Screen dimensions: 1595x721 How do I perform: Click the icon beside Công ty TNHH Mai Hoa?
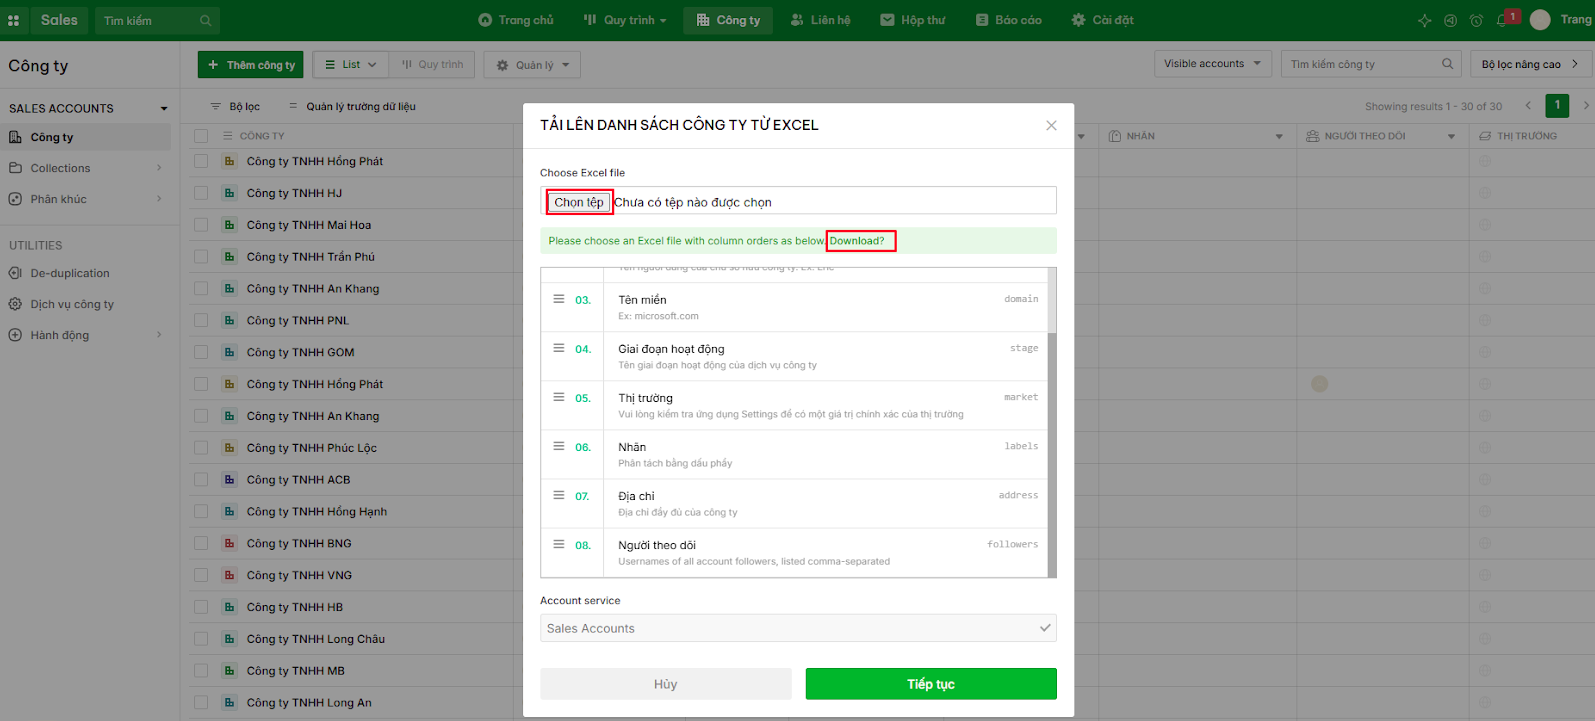229,225
